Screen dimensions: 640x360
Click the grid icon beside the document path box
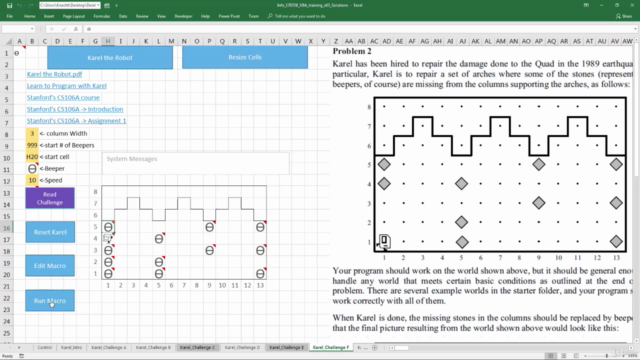tap(107, 5)
